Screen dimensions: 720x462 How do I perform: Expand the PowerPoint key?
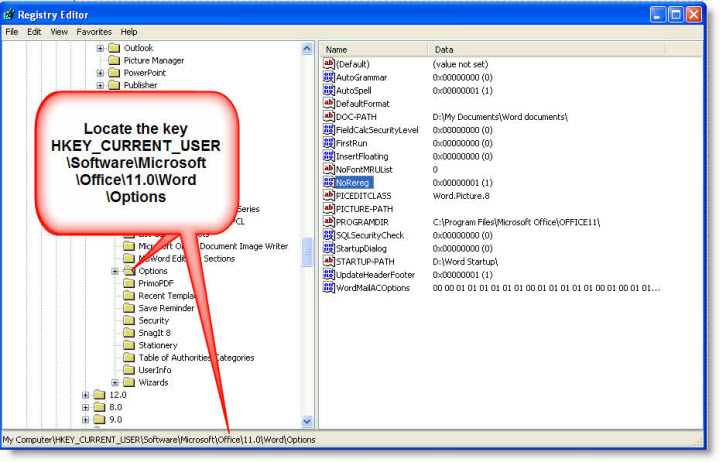(100, 73)
